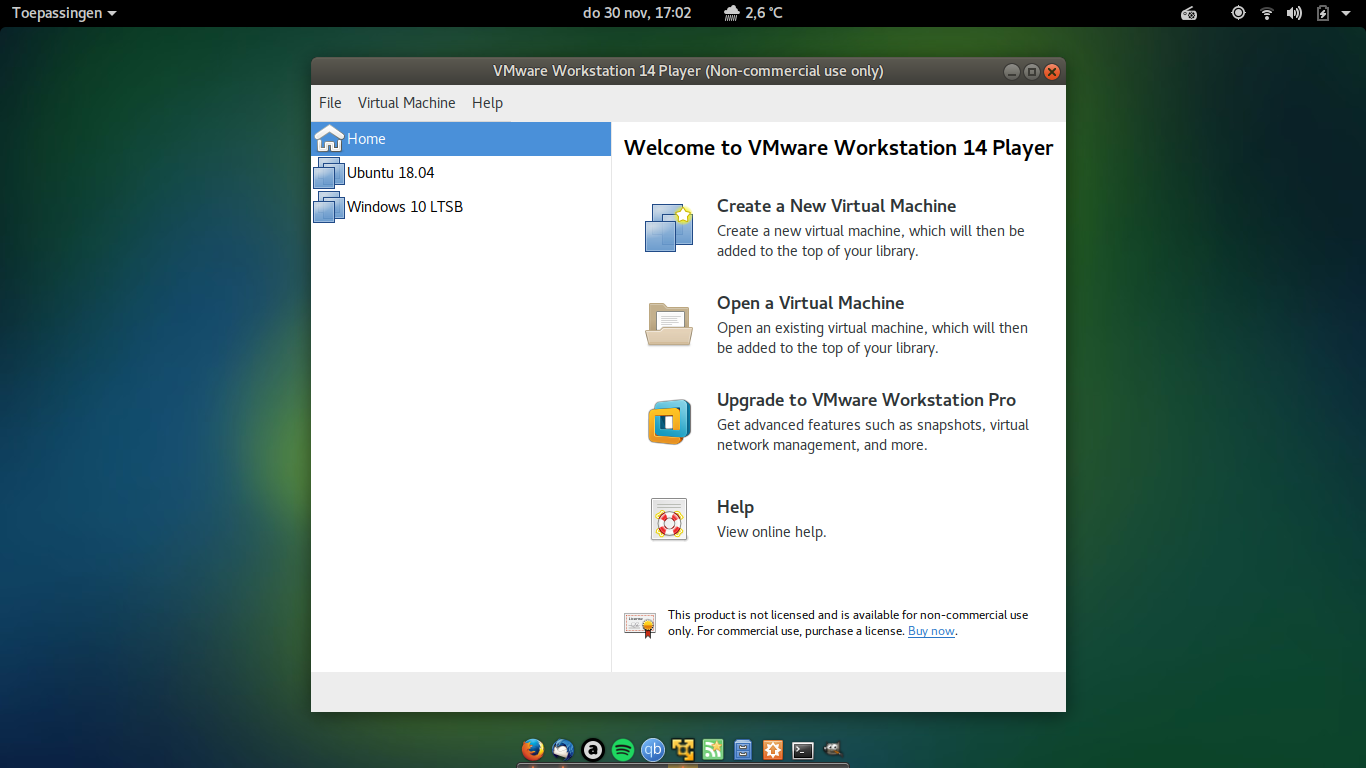Viewport: 1366px width, 768px height.
Task: Open Spotify from the dock
Action: (623, 749)
